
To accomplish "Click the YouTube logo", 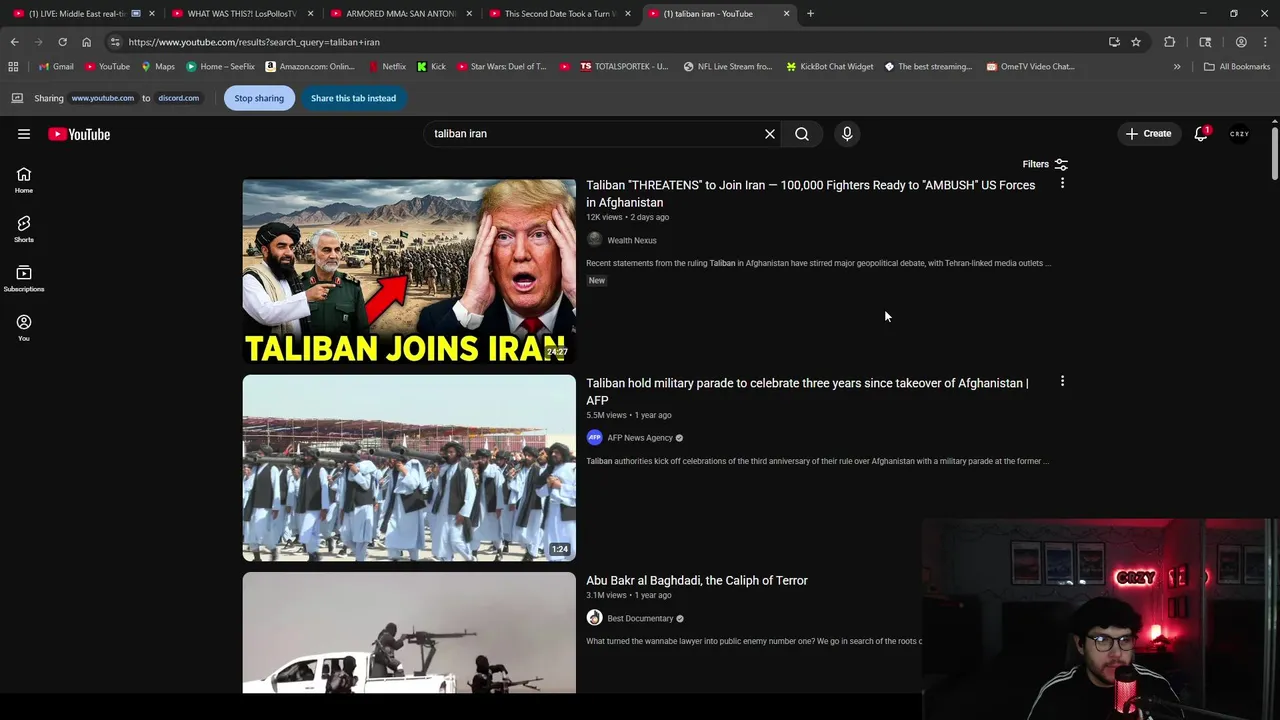I will (x=79, y=134).
